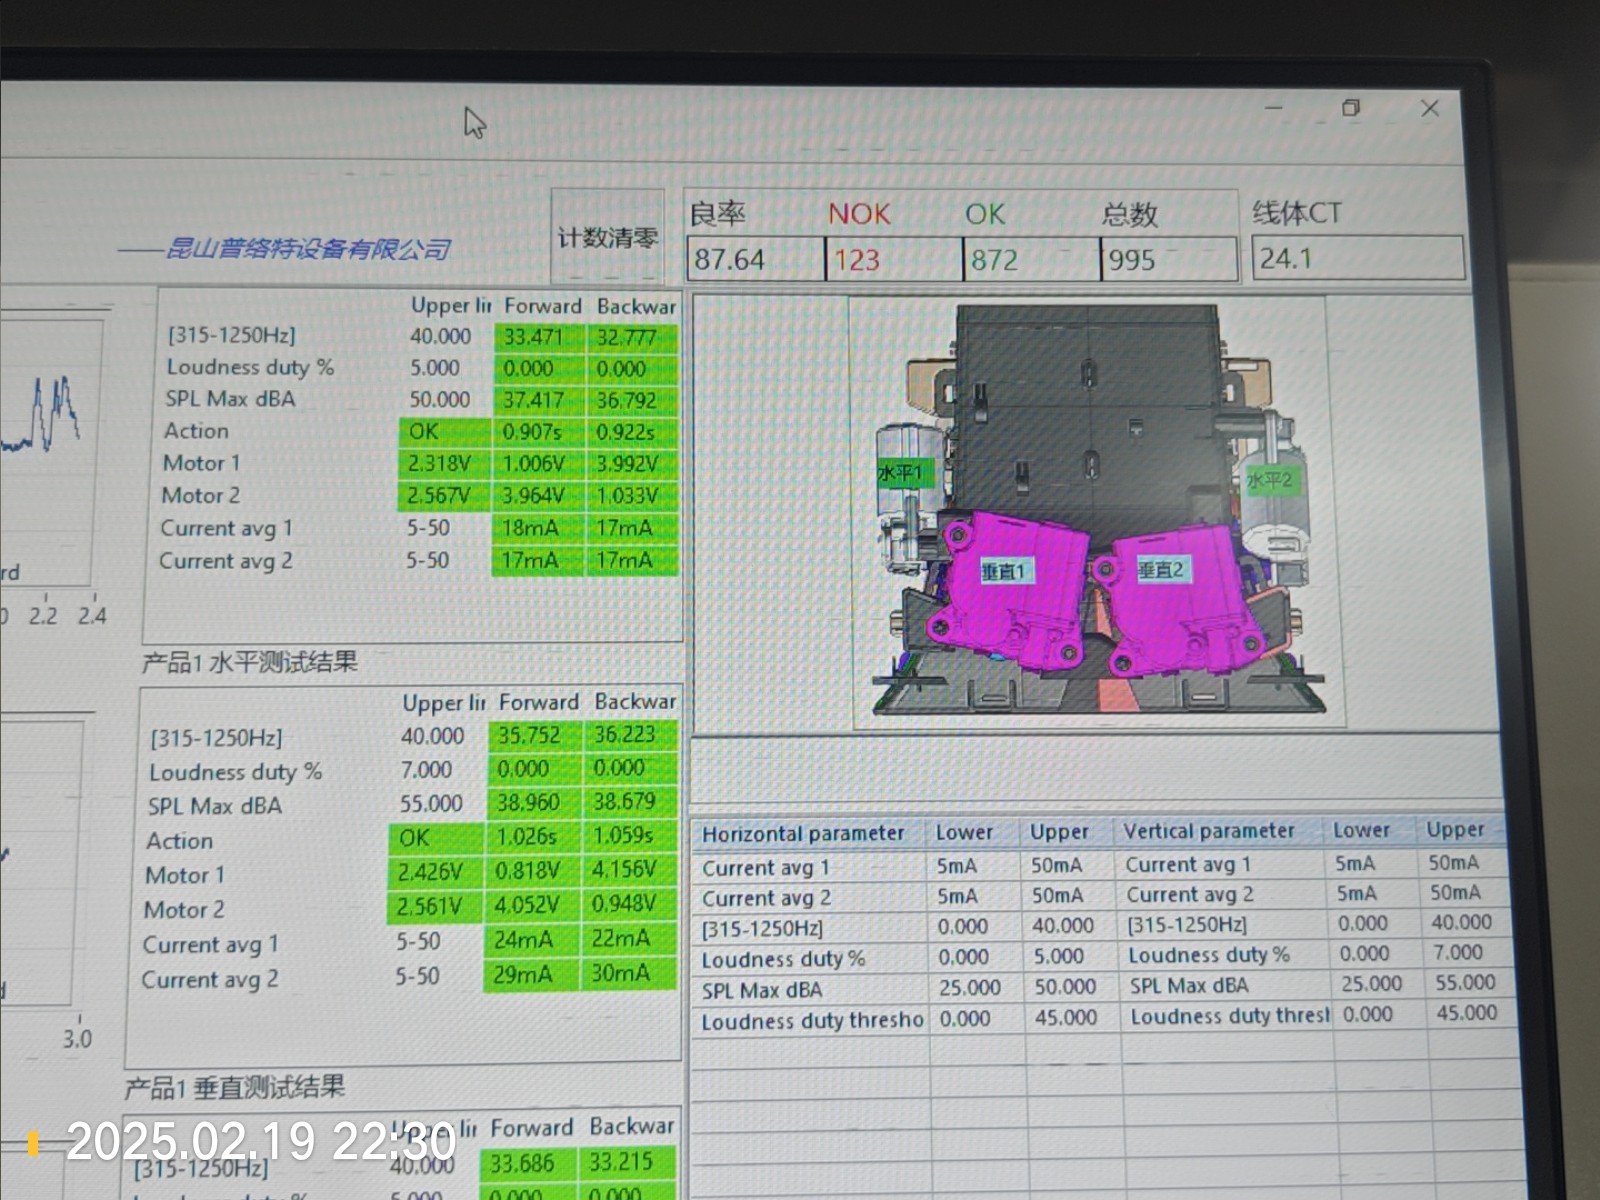
Task: Select the 总数 total field showing 995
Action: point(1167,260)
